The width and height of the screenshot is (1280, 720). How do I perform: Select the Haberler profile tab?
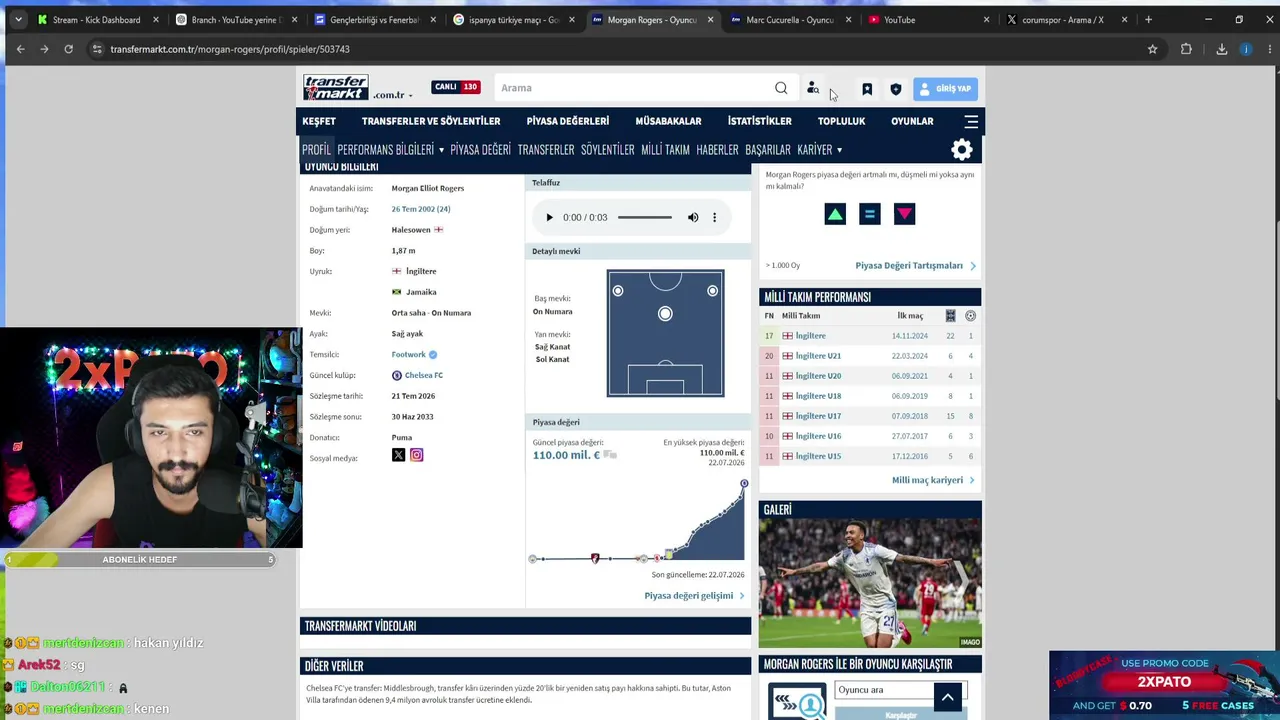717,150
